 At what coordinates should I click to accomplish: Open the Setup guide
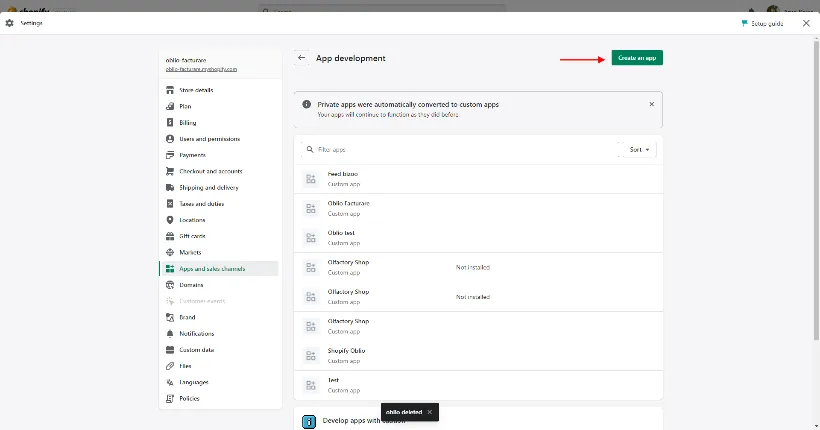click(x=762, y=24)
